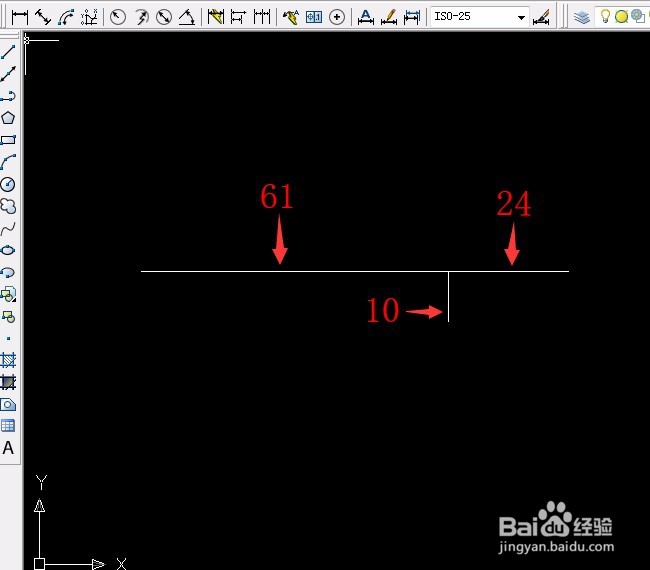This screenshot has width=650, height=570.
Task: Toggle the layer freeze sun icon
Action: point(621,17)
